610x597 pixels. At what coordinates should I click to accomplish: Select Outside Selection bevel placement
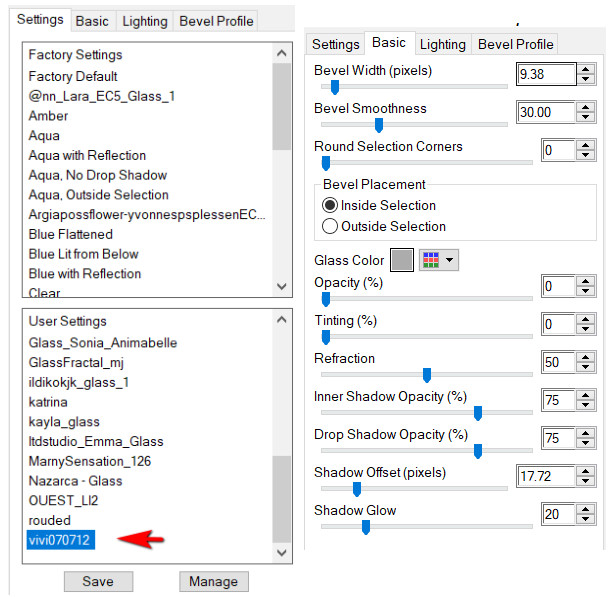330,227
